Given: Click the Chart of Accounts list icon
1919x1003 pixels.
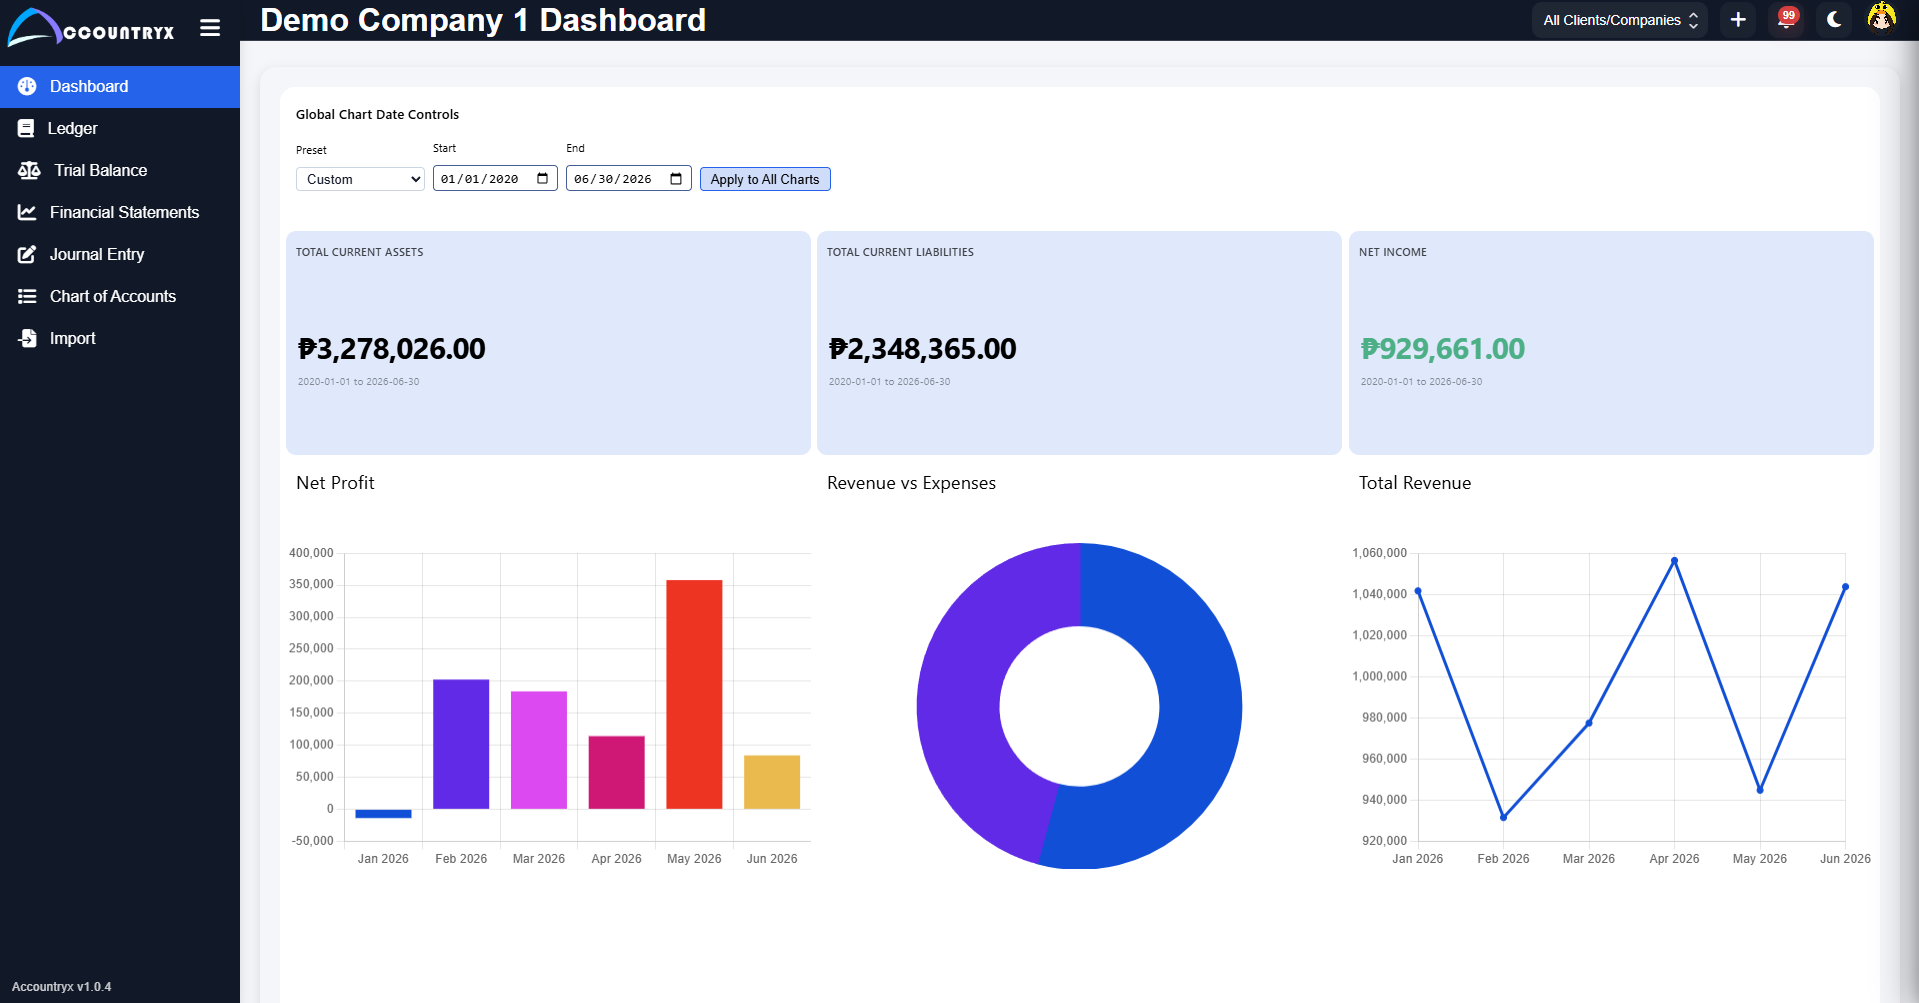Looking at the screenshot, I should tap(27, 296).
